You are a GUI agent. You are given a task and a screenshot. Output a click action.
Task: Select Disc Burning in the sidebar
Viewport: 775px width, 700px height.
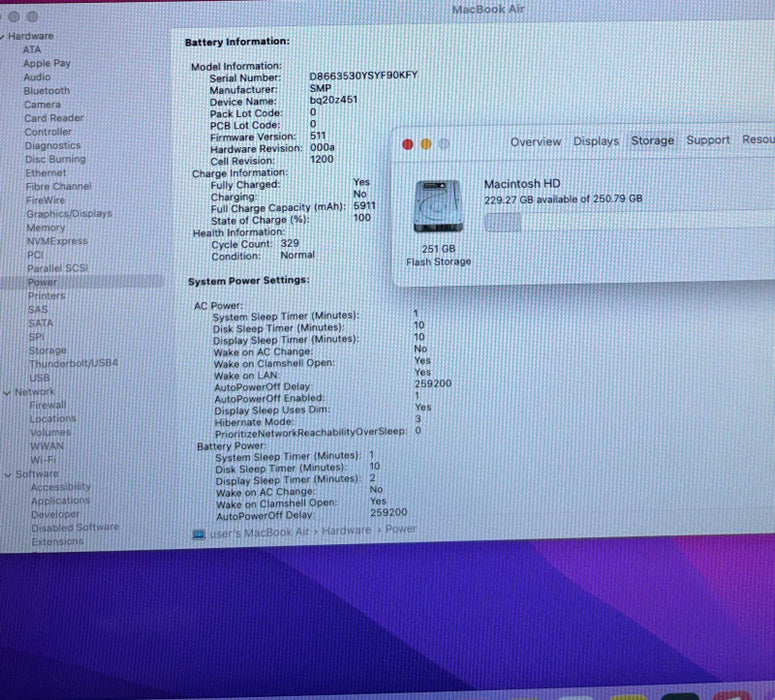coord(55,159)
